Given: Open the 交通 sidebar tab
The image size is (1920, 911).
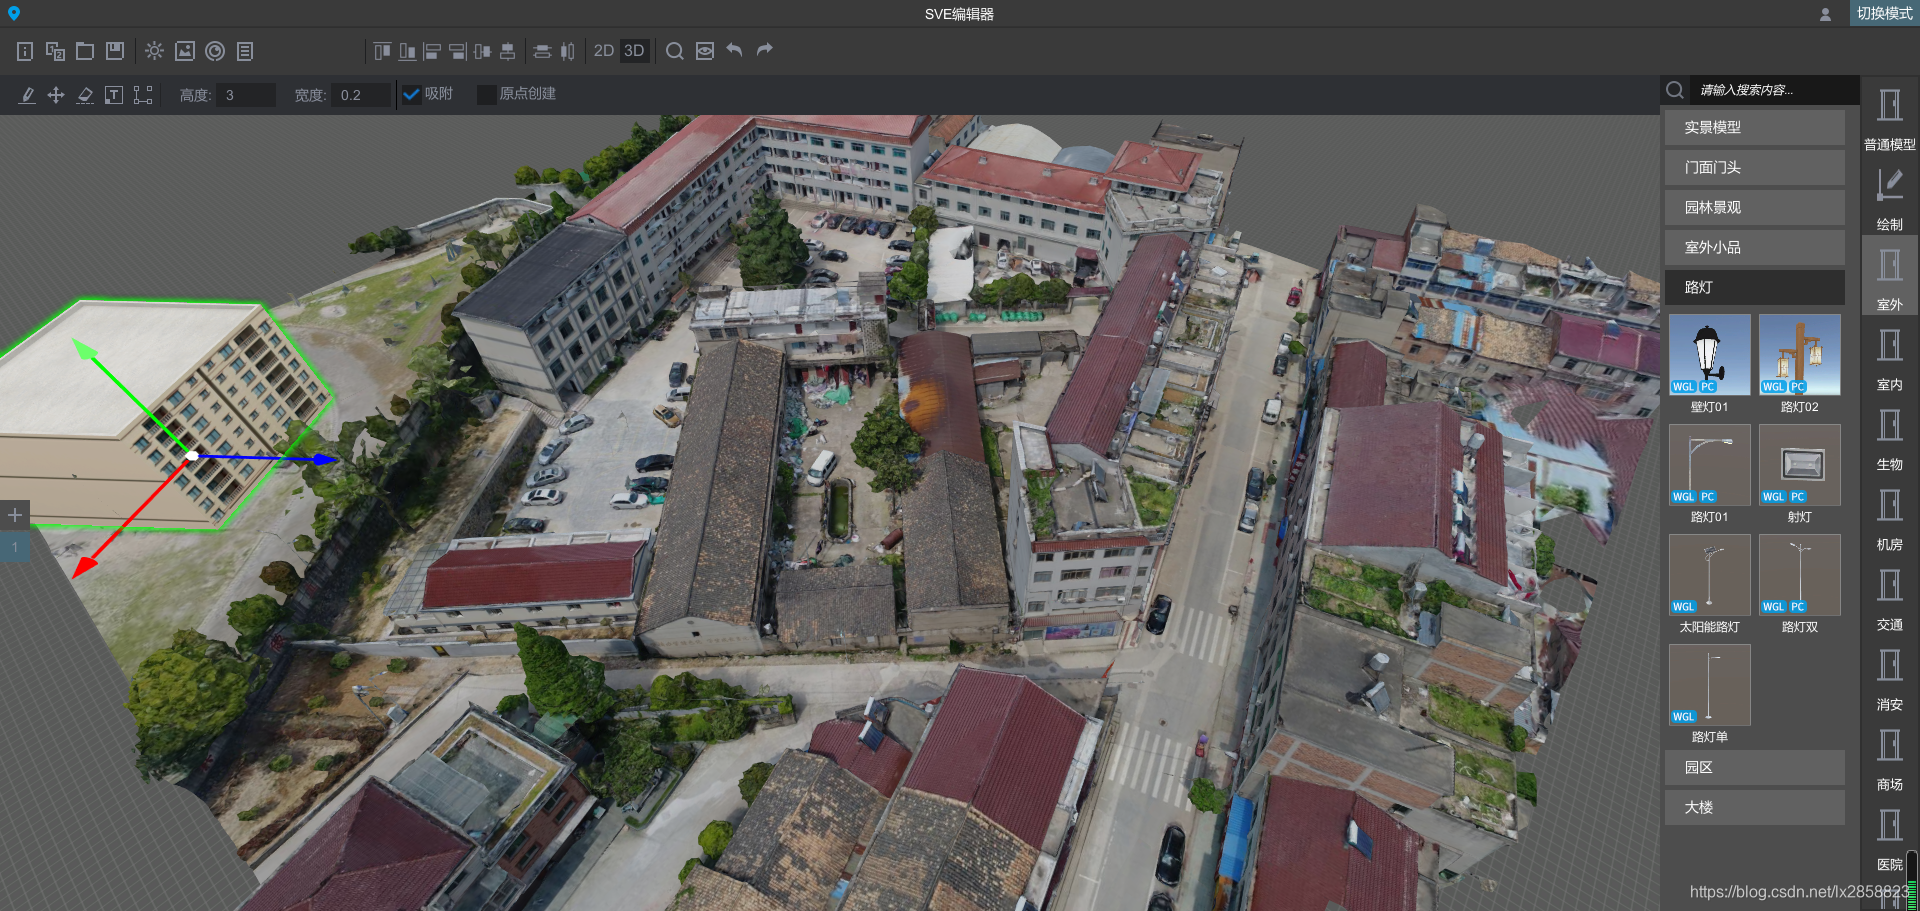Looking at the screenshot, I should (1890, 597).
